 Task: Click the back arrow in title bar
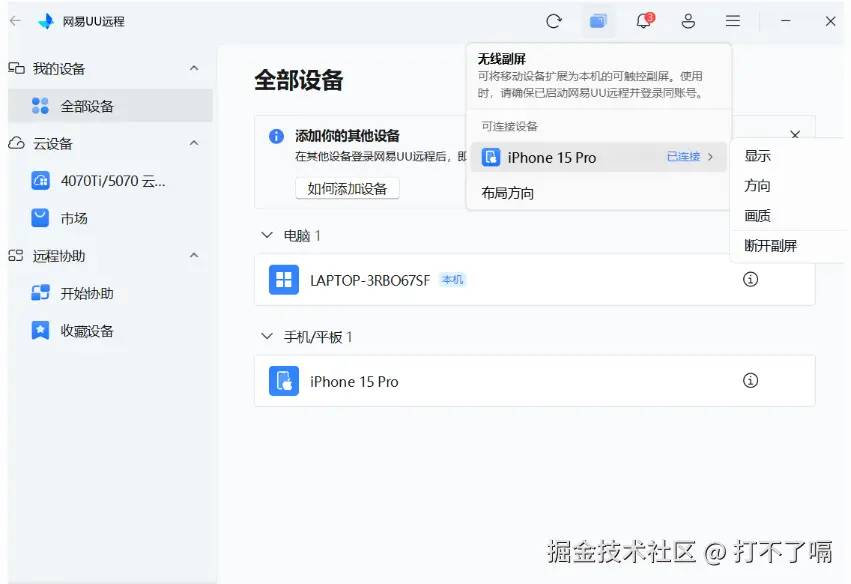click(x=15, y=21)
